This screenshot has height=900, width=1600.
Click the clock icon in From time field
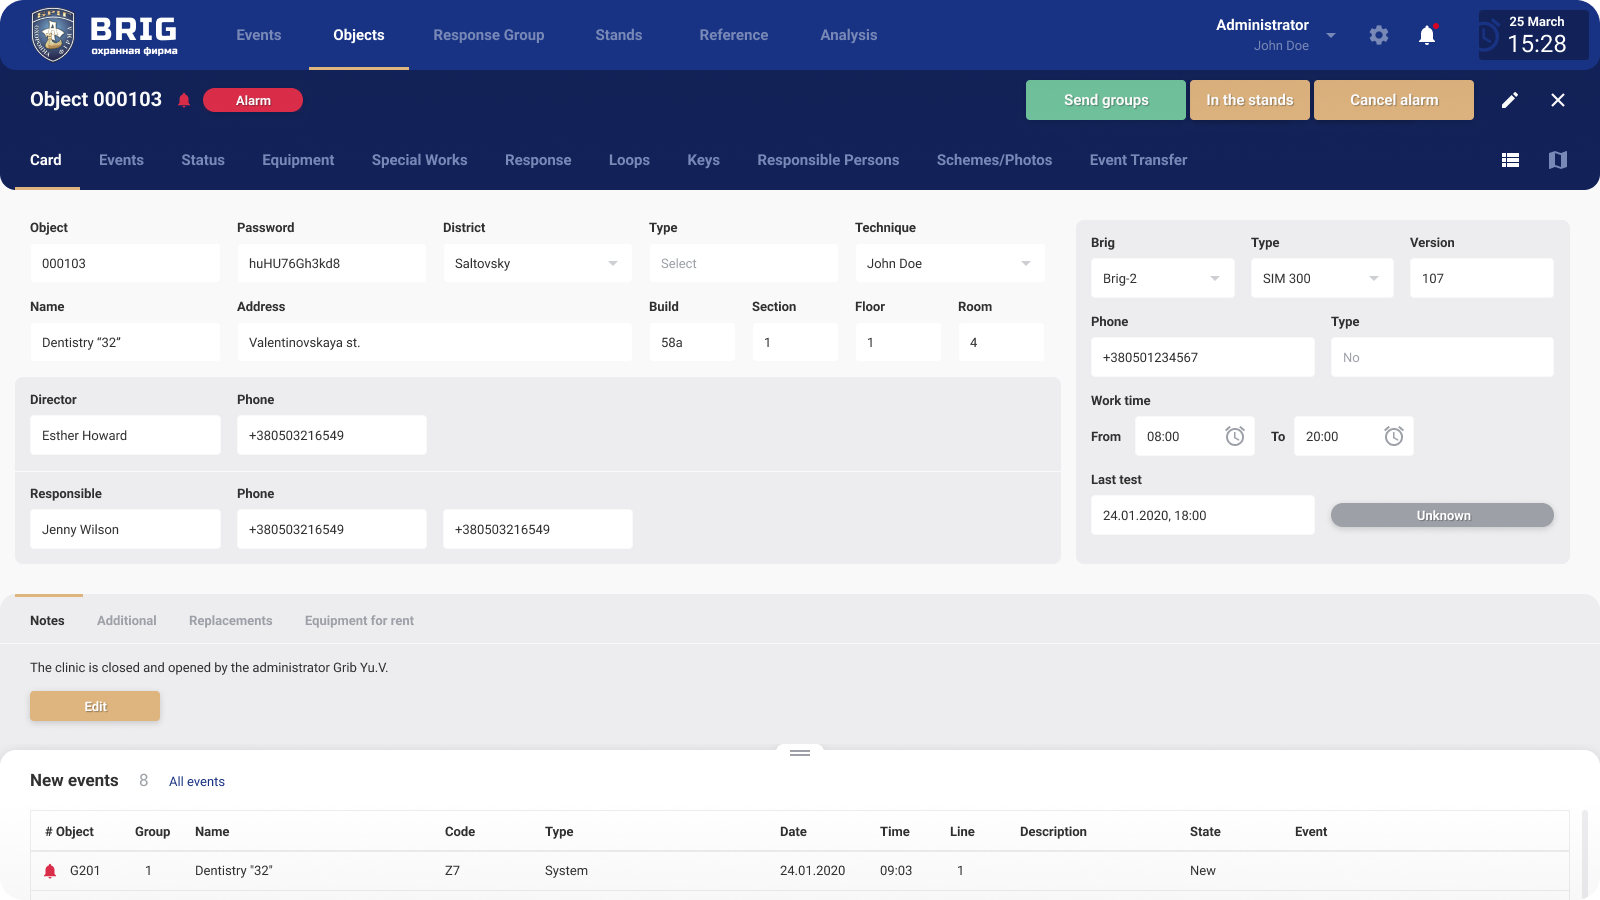click(x=1235, y=436)
